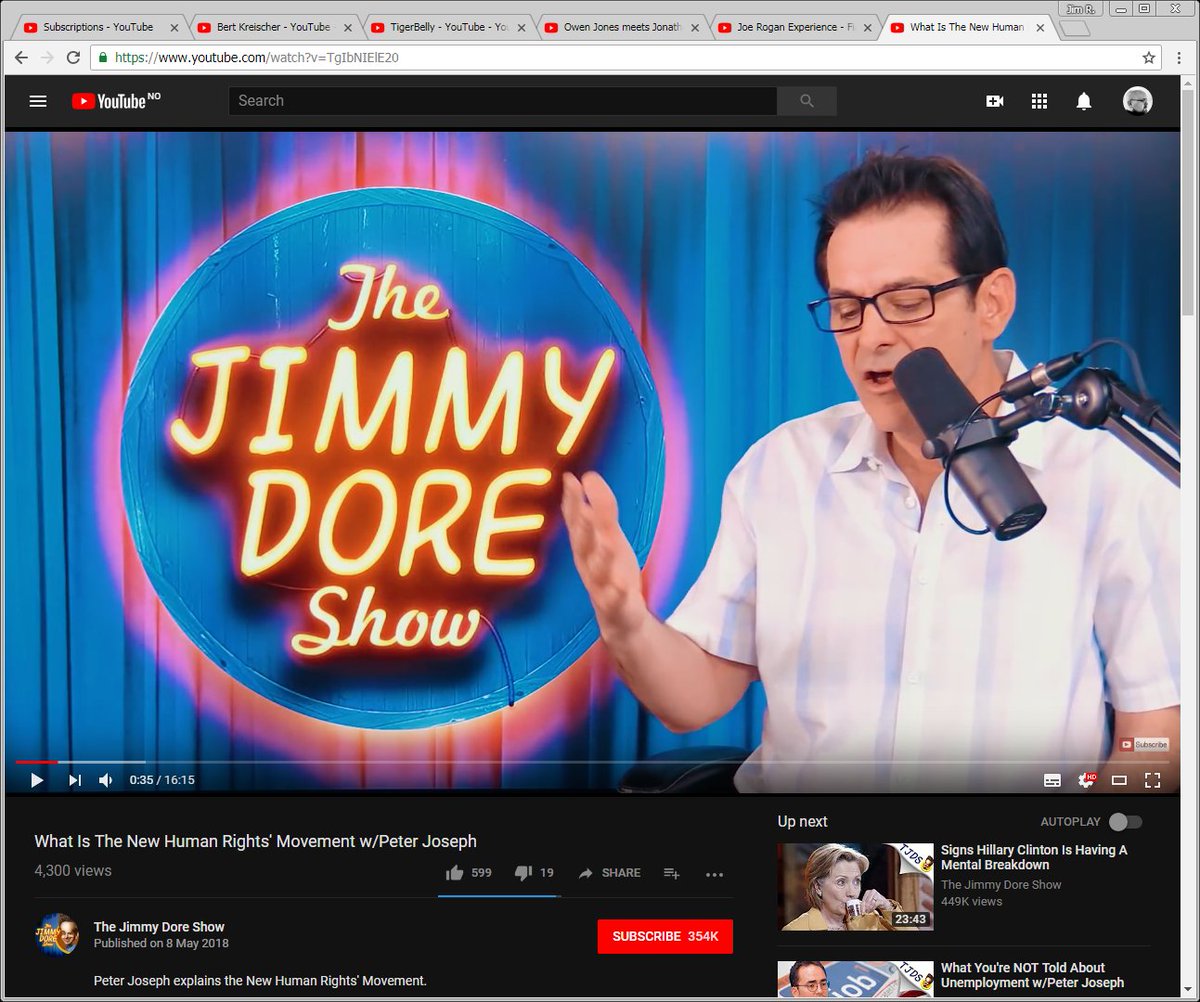Bookmark this page with star
The width and height of the screenshot is (1200, 1002).
tap(1149, 57)
